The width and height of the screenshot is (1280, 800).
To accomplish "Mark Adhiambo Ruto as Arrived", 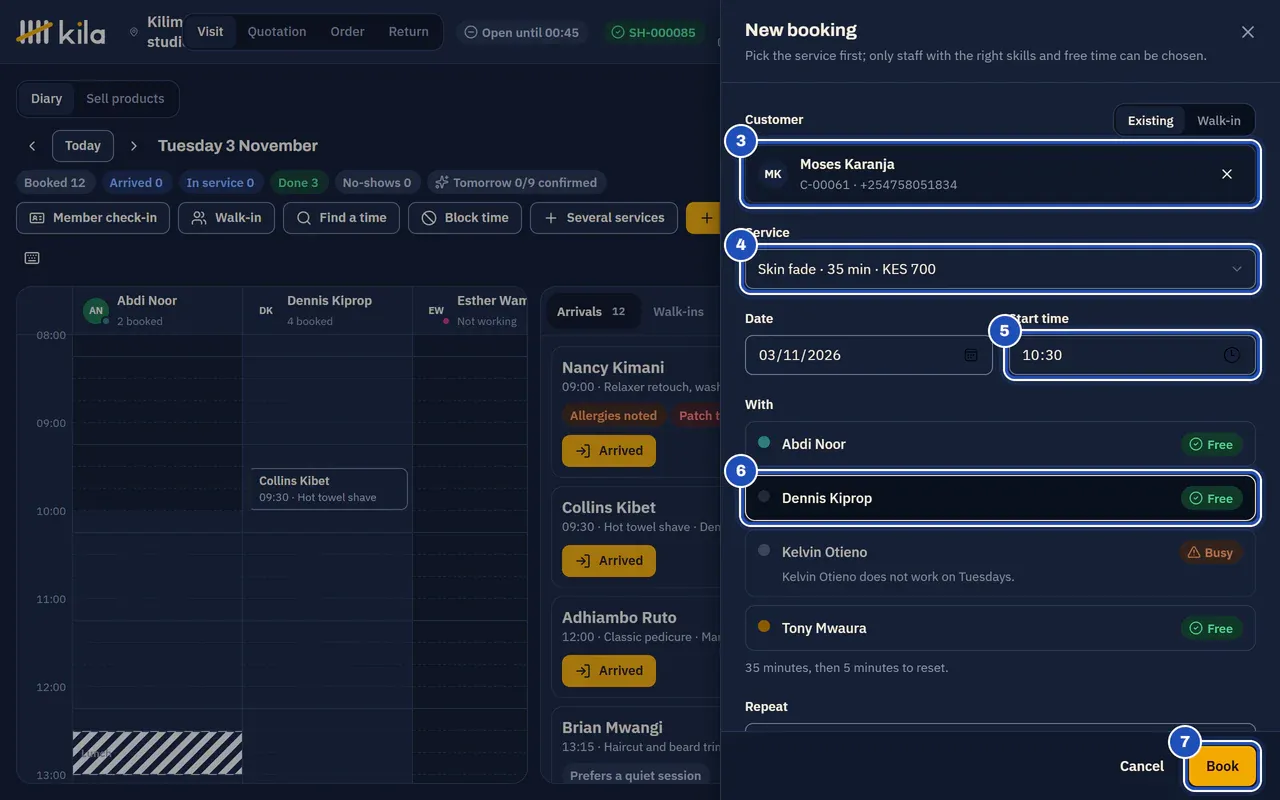I will pos(609,671).
